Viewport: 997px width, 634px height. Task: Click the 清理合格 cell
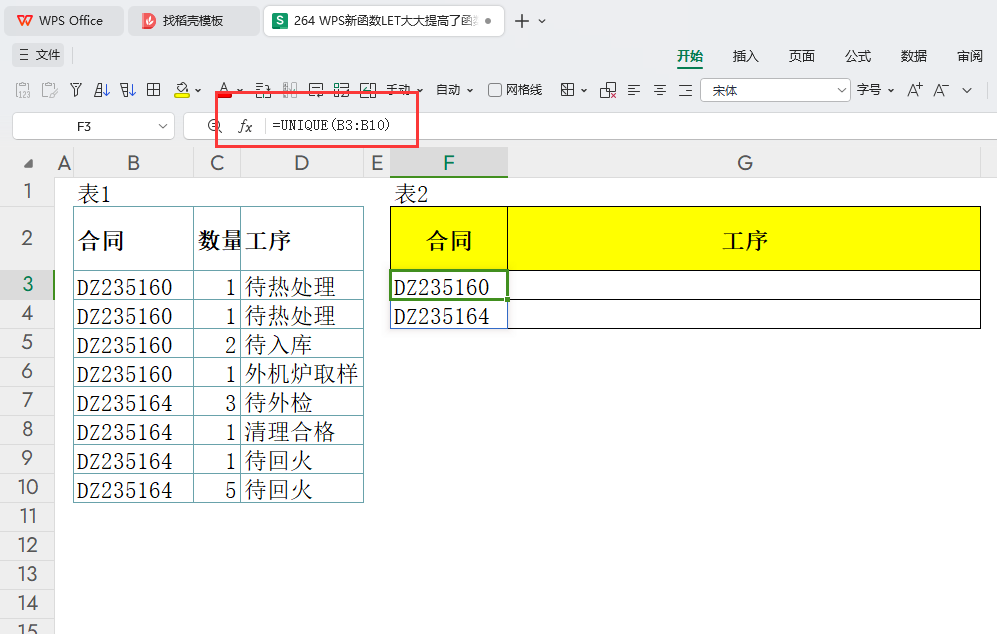pos(302,431)
